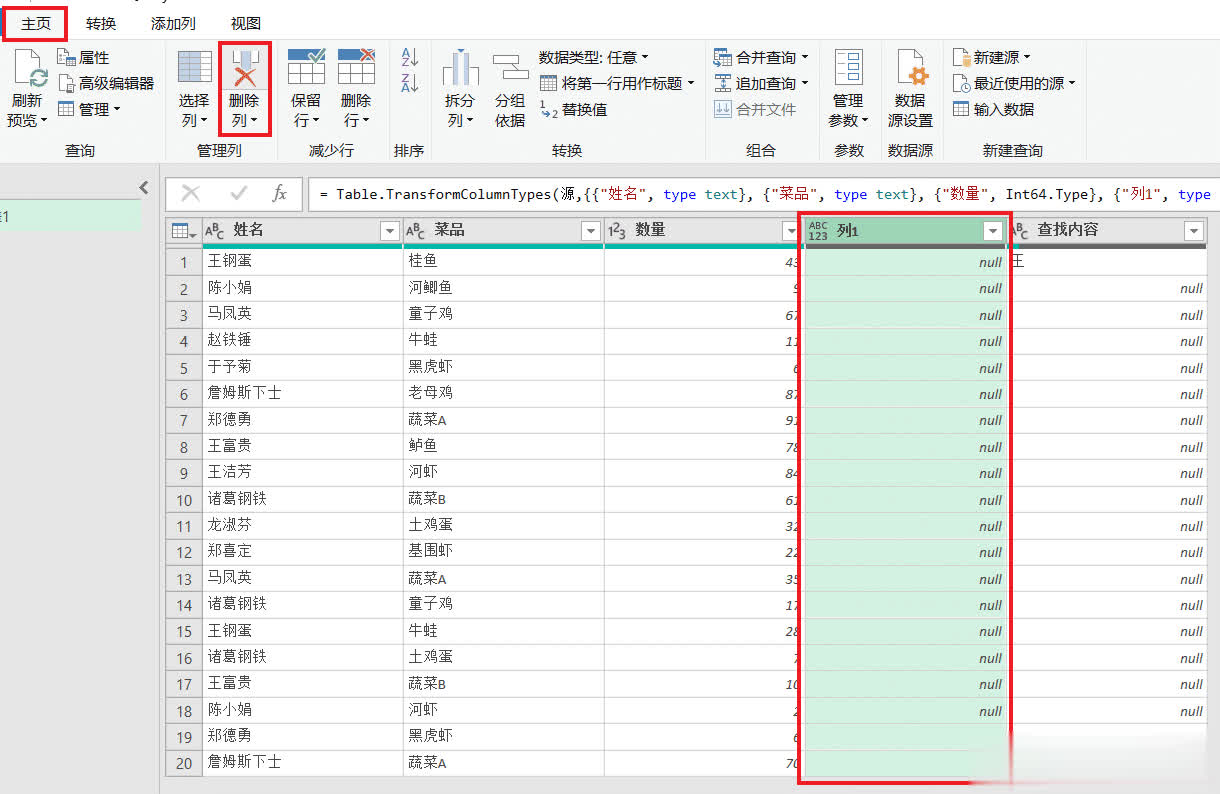Screen dimensions: 1220x794
Task: Click the Remove Rows icon
Action: click(x=356, y=68)
